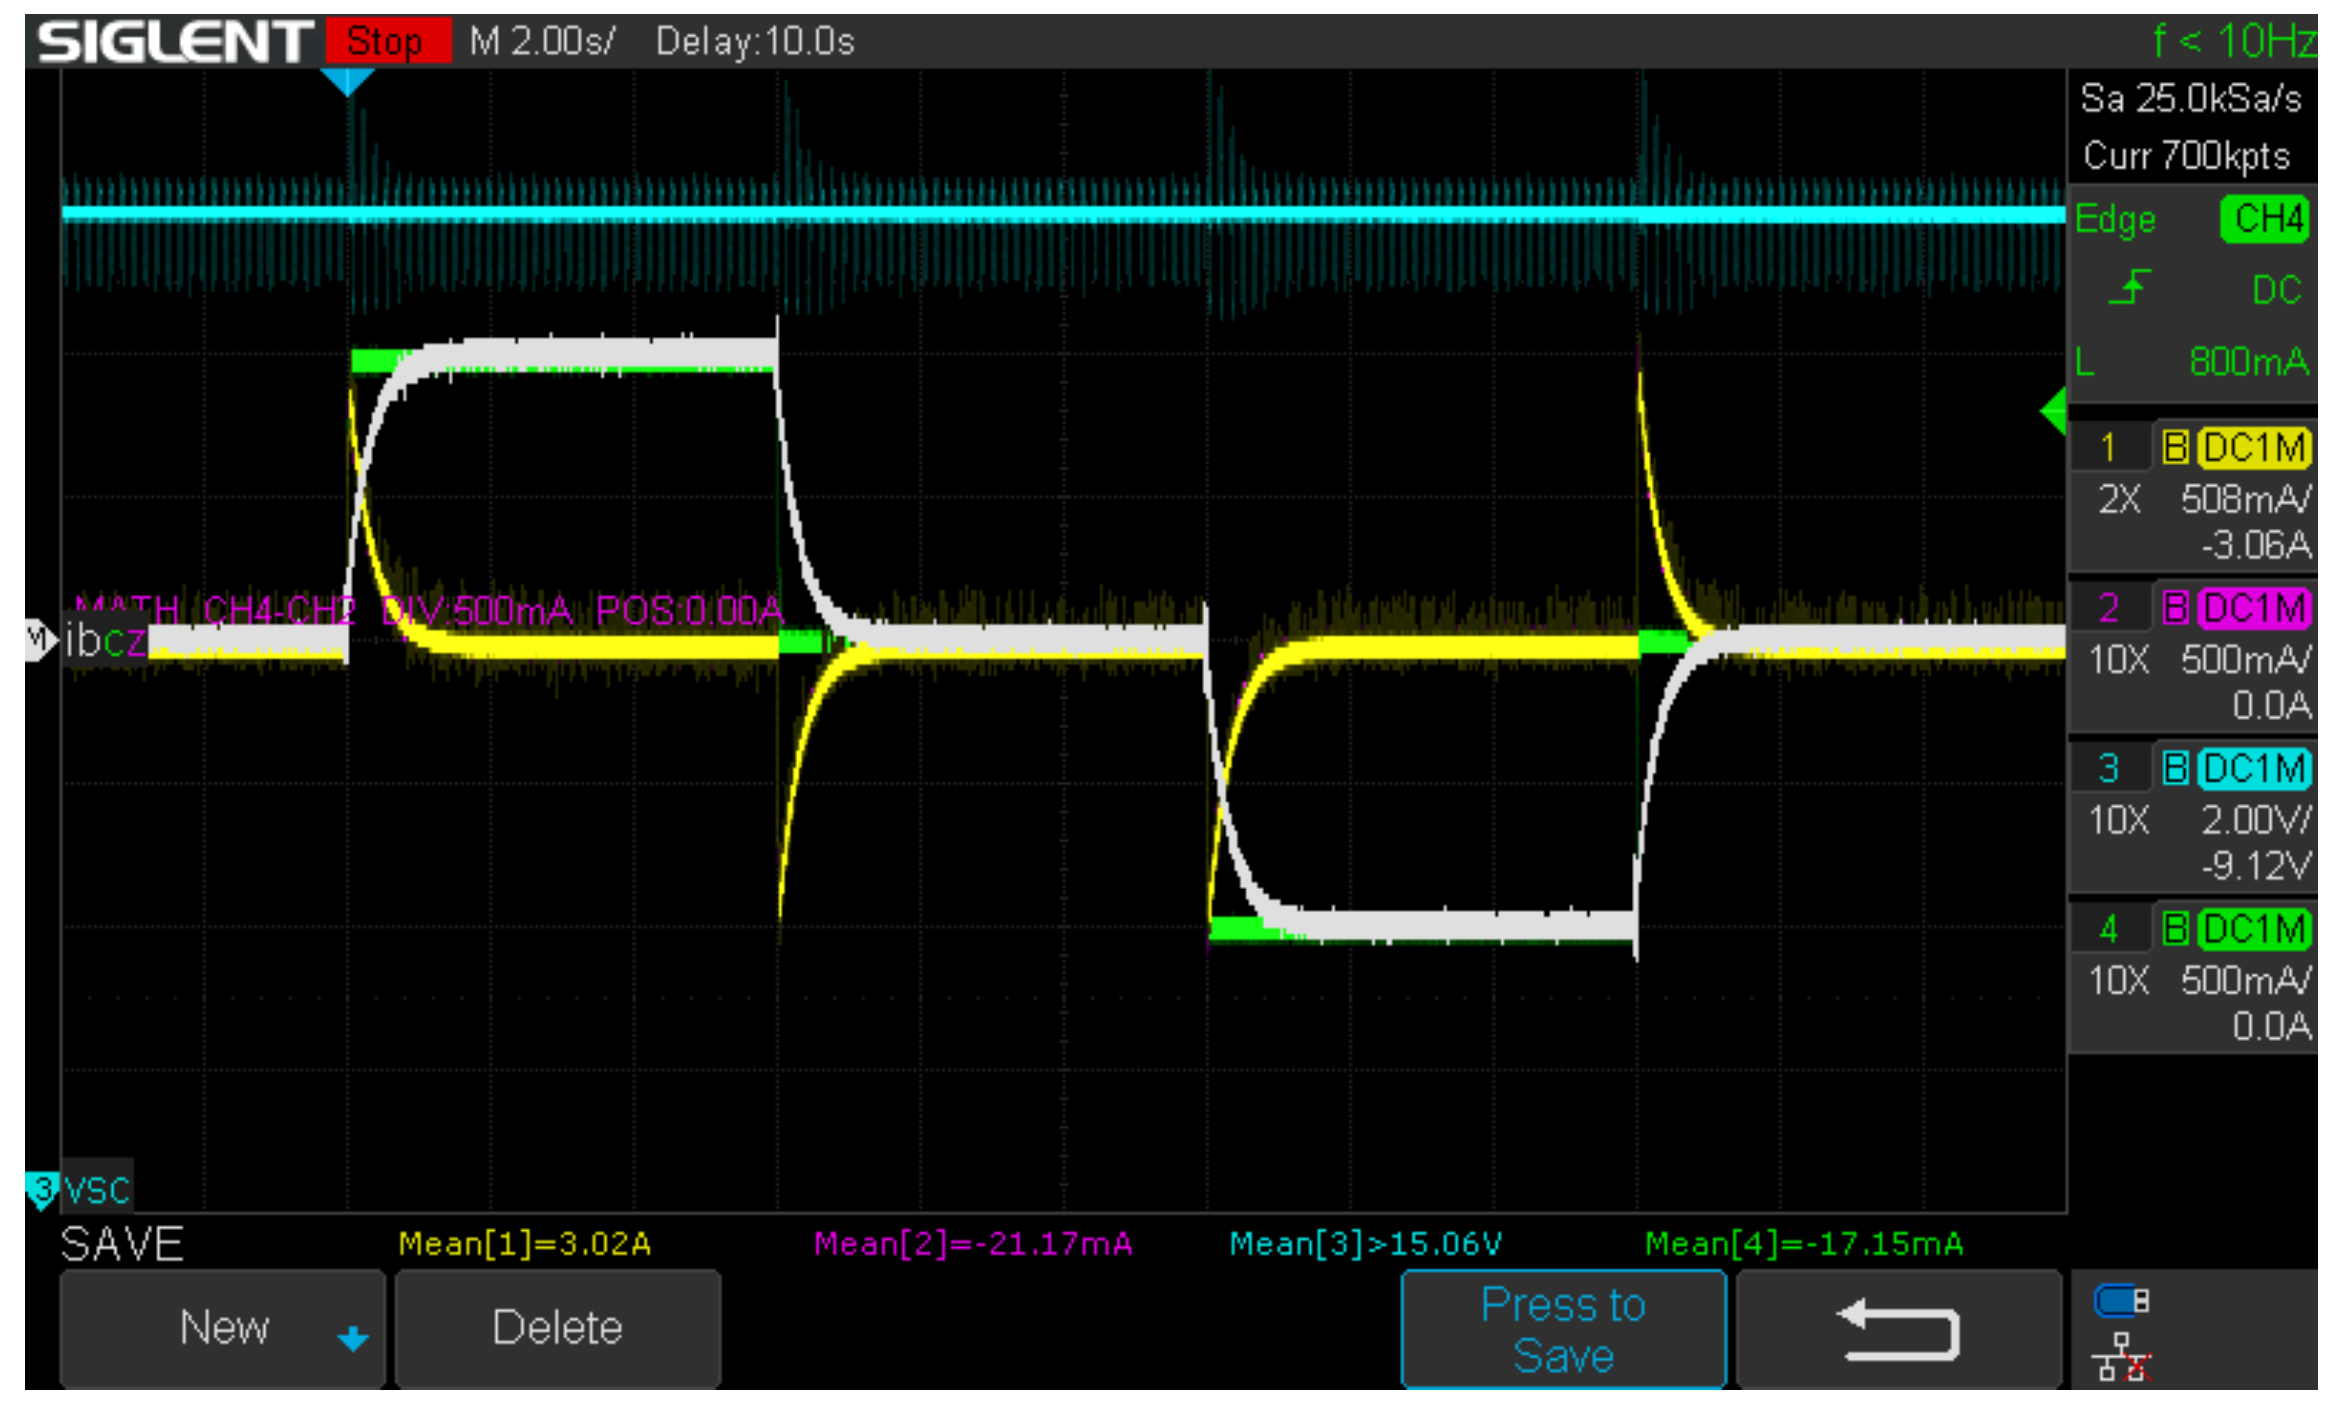2331x1414 pixels.
Task: Click channel 1 probe 2X value
Action: [x=2119, y=498]
